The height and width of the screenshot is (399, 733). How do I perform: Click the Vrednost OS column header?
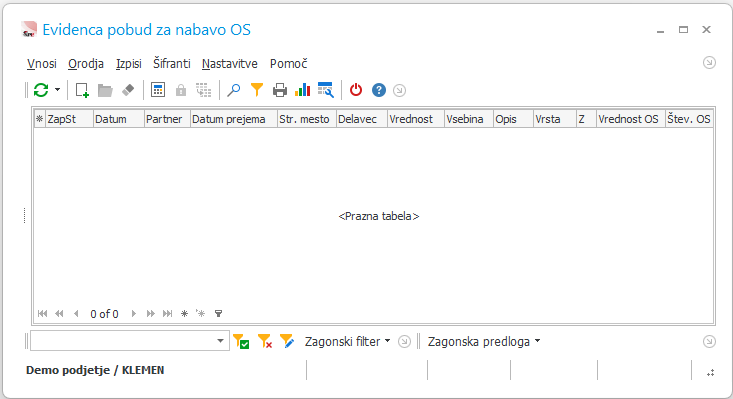coord(631,119)
